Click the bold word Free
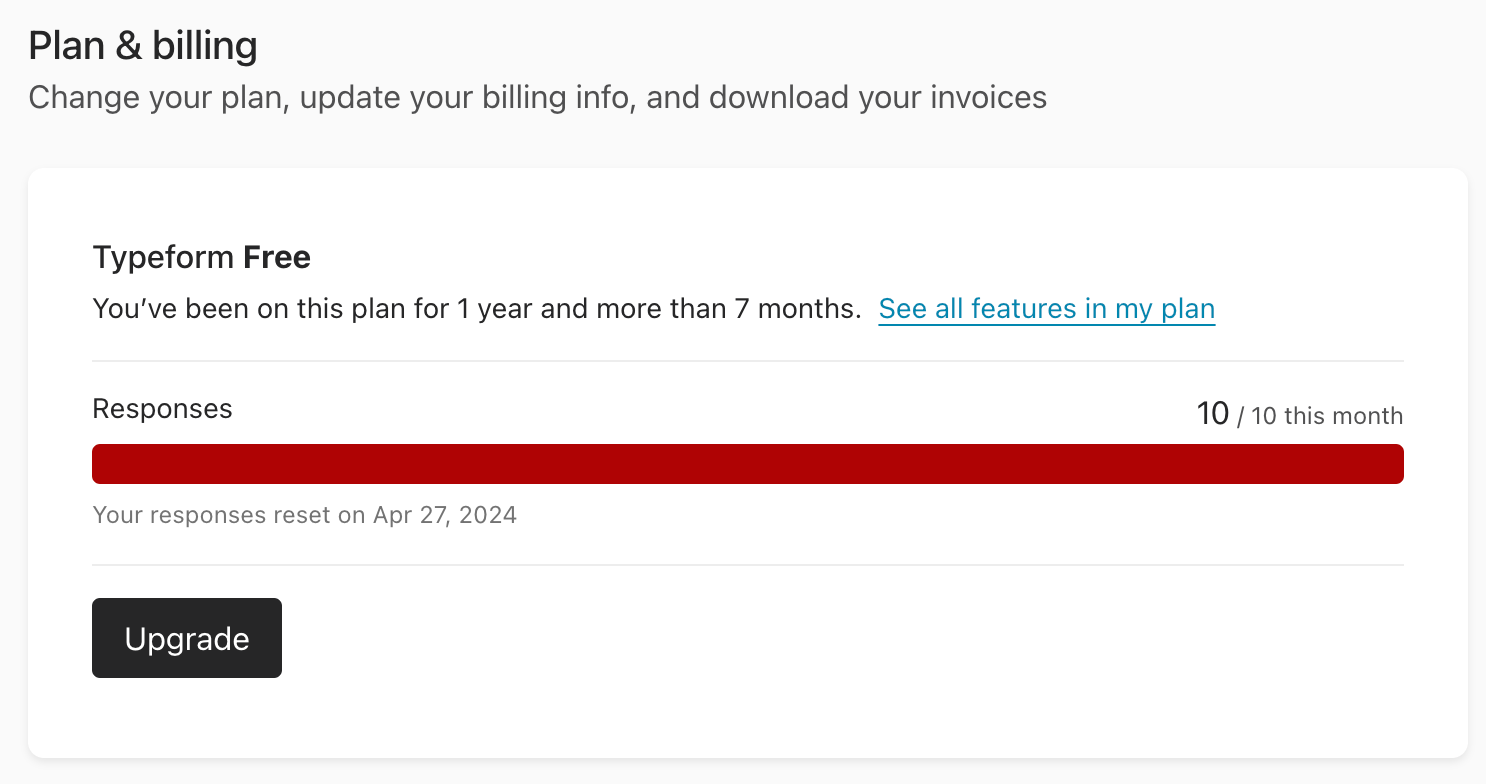 tap(277, 258)
